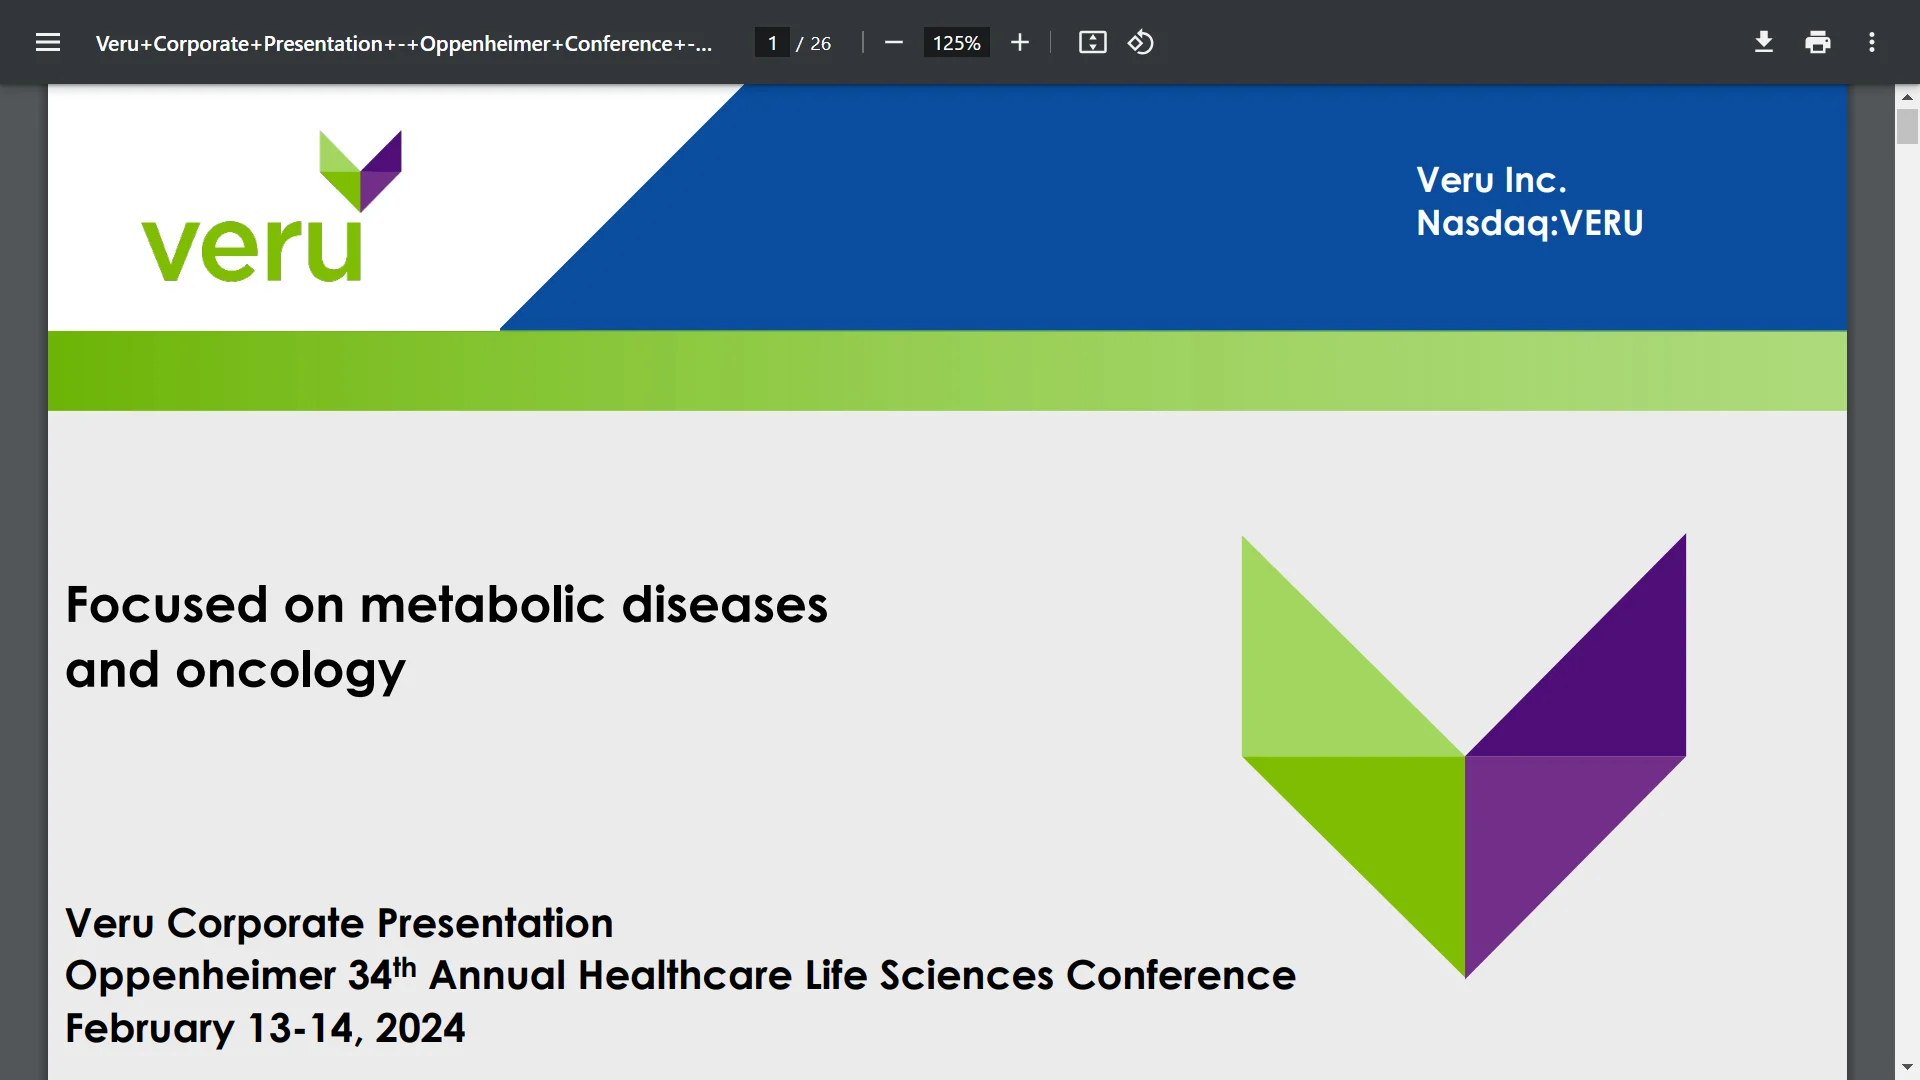
Task: Zoom out with the minus button
Action: [894, 43]
